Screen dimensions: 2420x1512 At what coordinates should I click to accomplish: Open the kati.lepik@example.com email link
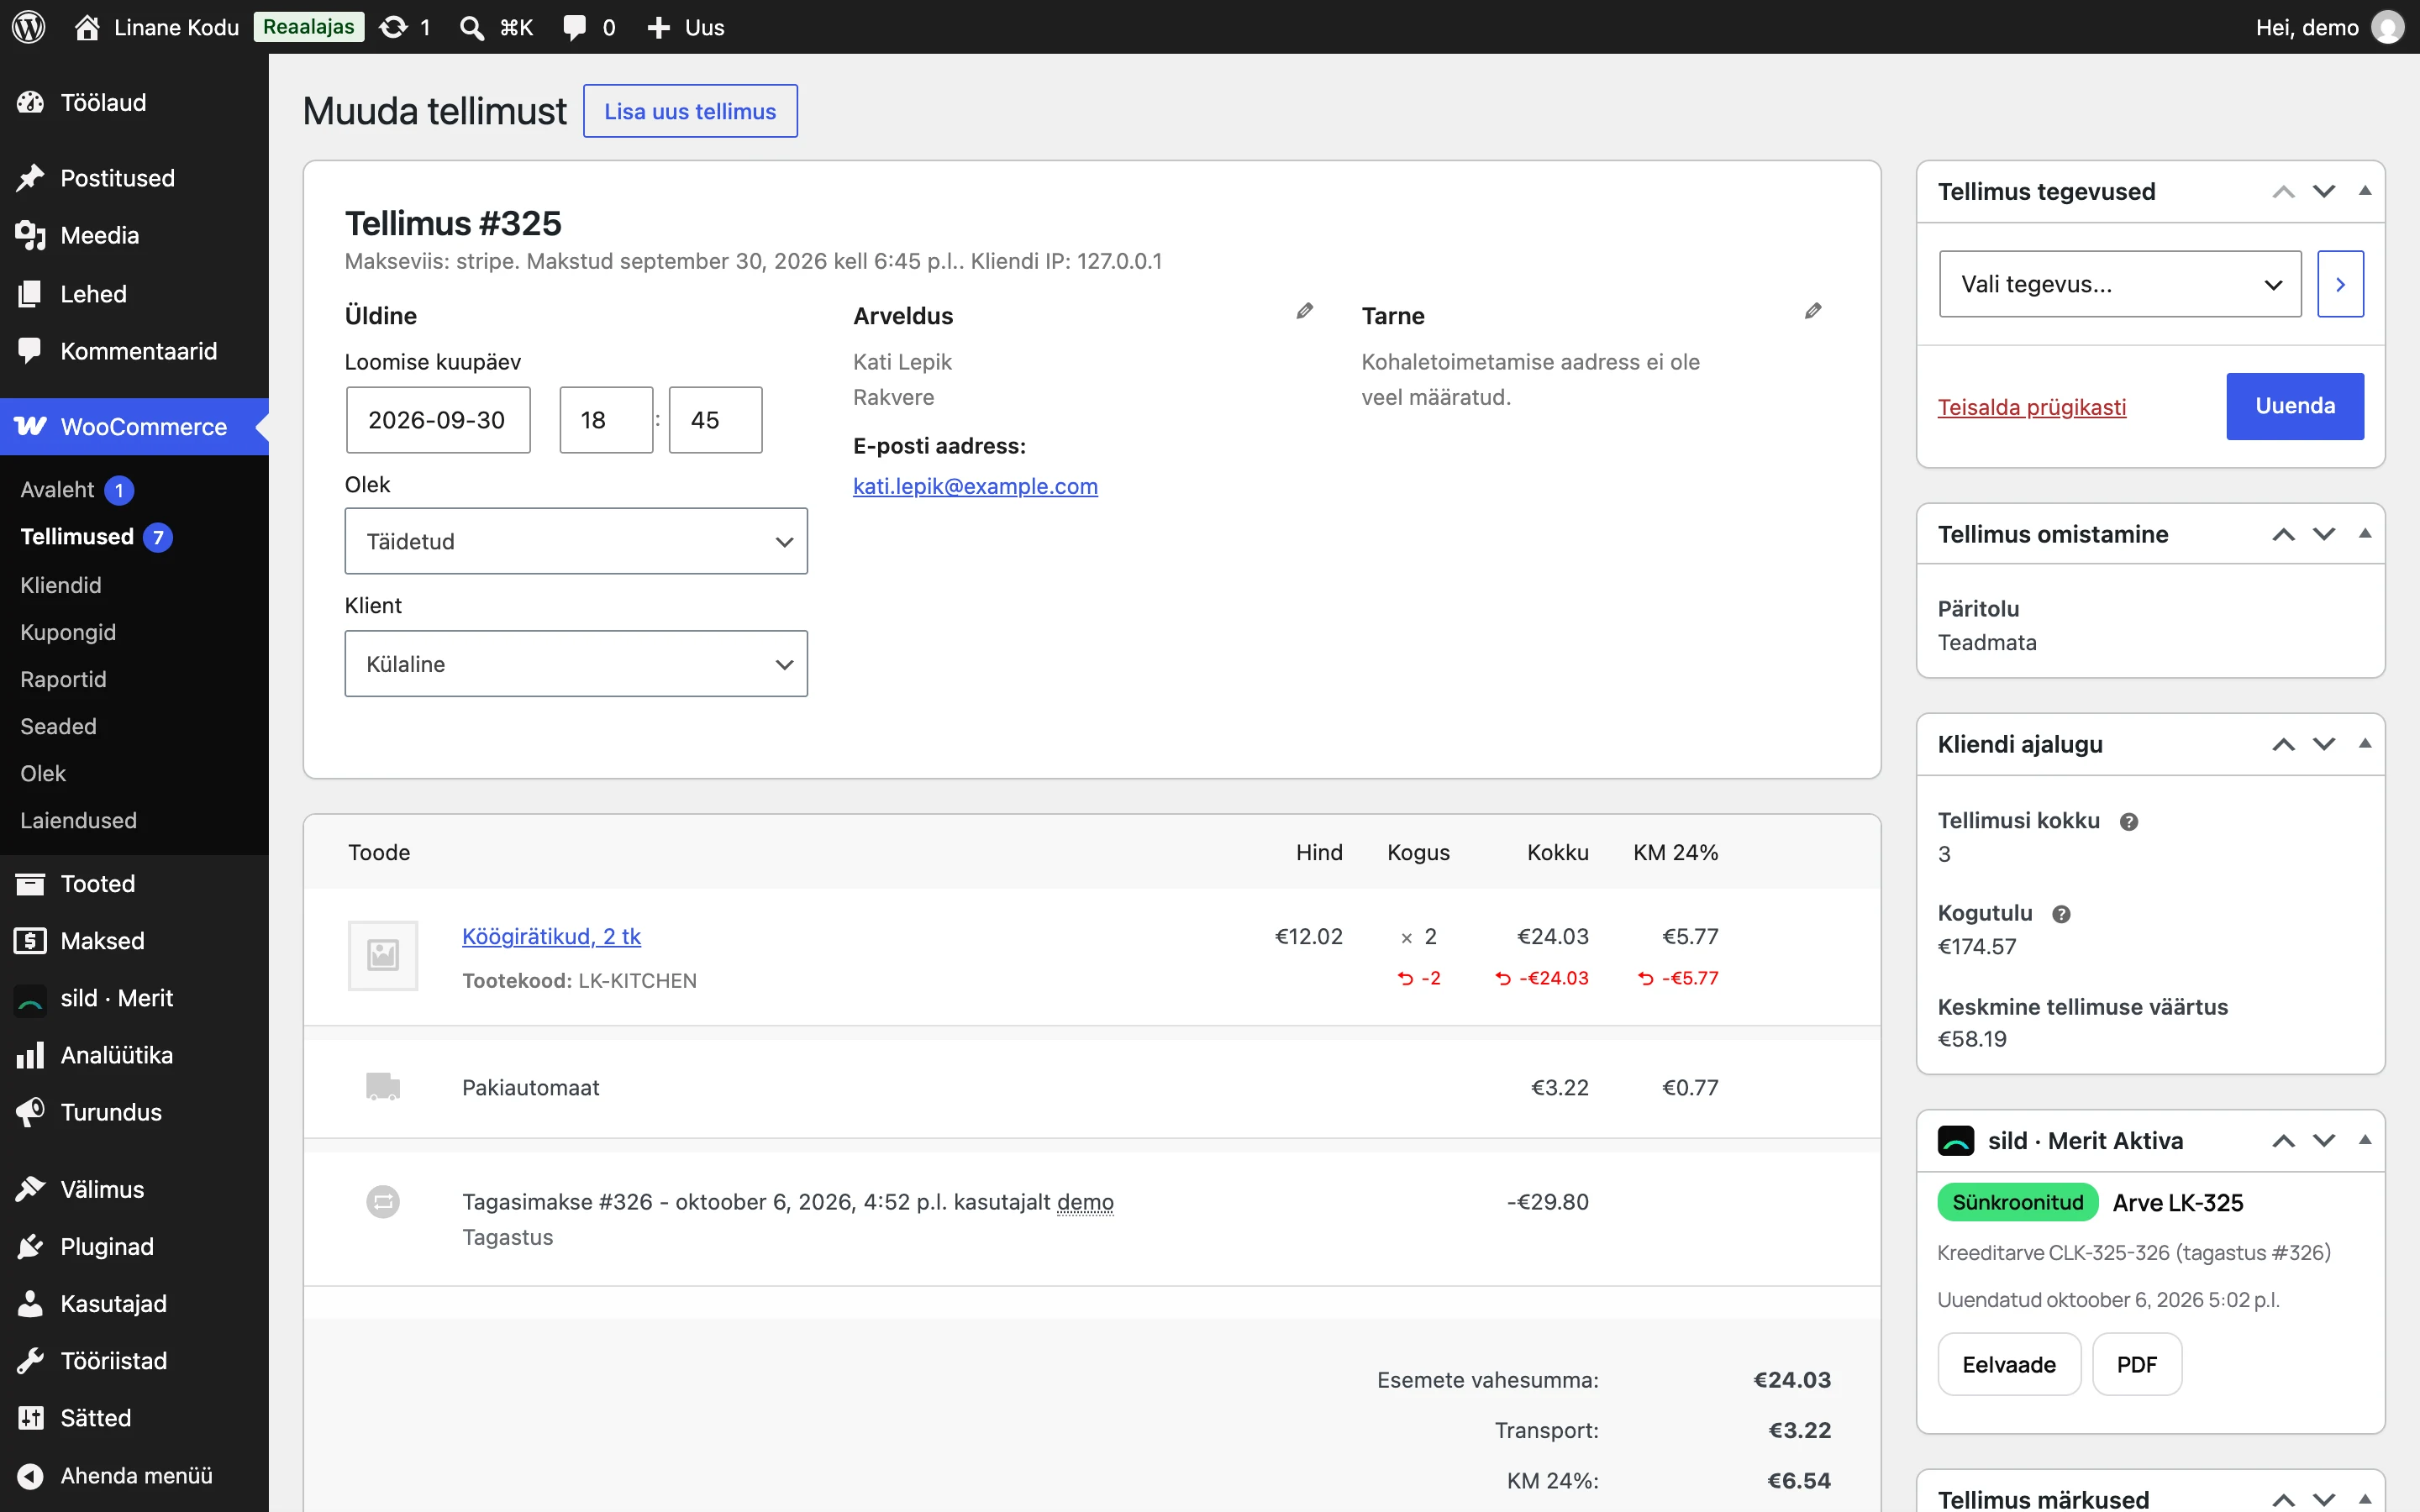pos(975,486)
